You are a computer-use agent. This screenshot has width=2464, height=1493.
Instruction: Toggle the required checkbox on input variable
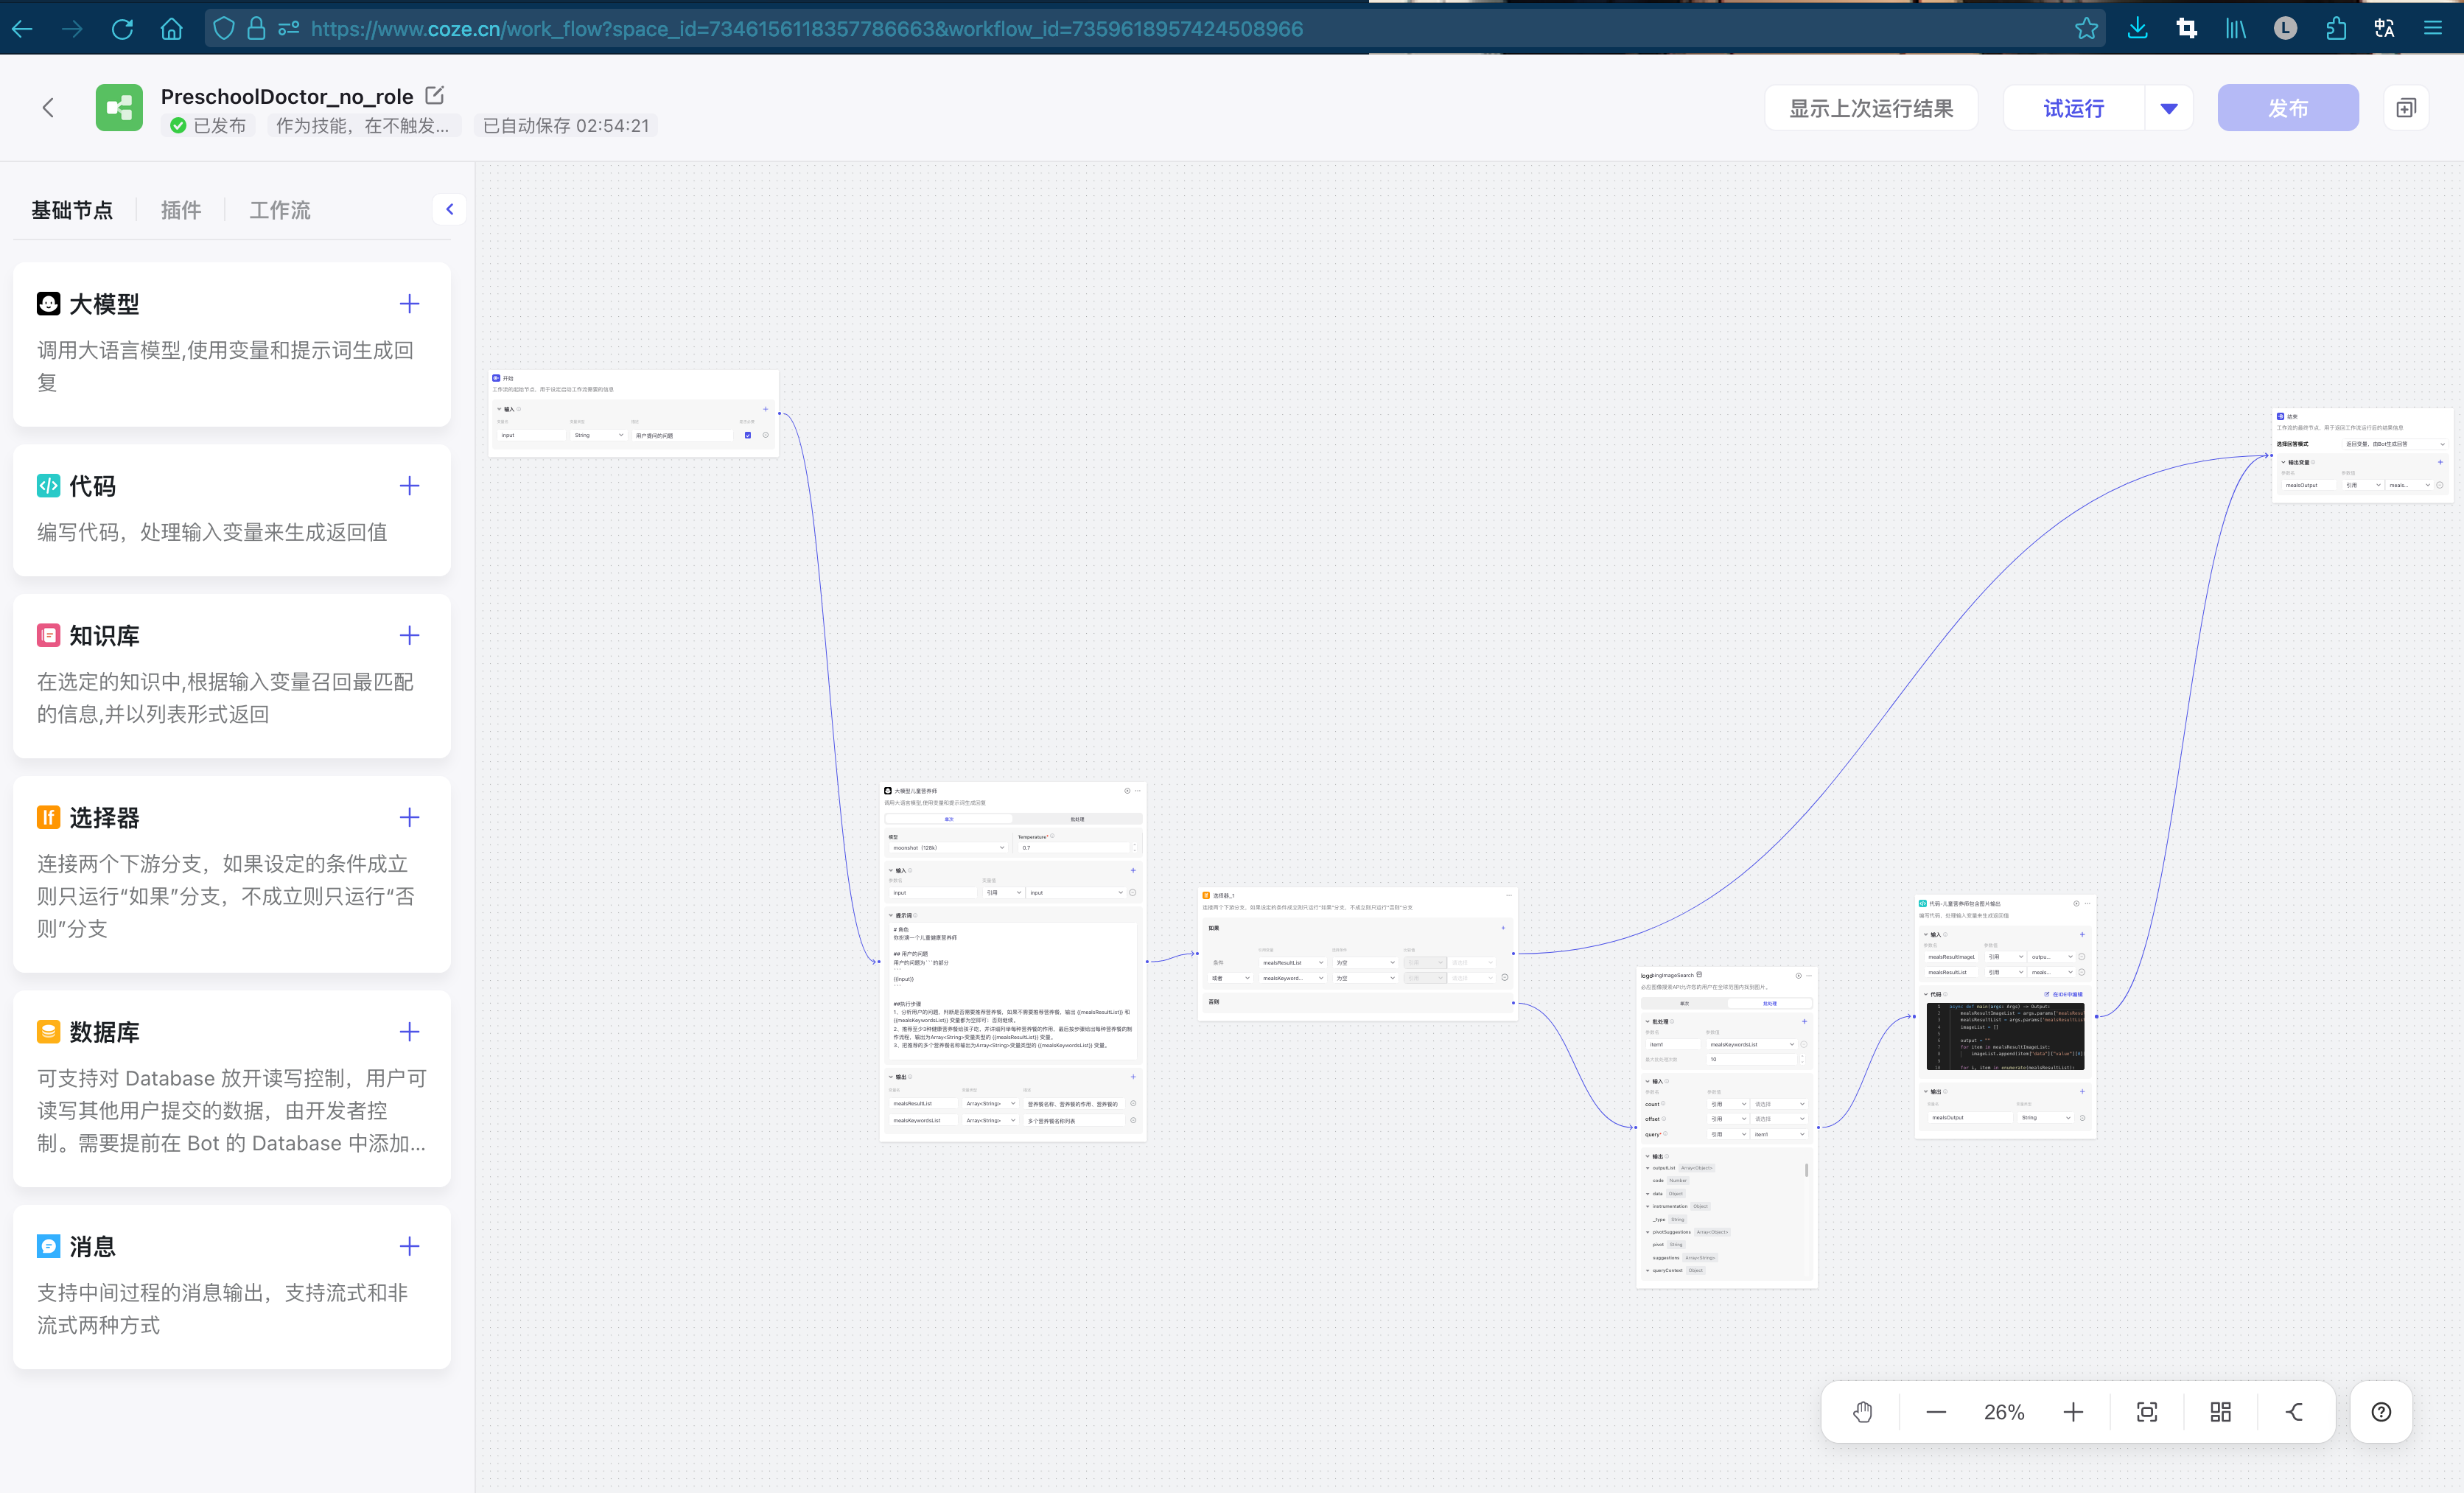[748, 435]
